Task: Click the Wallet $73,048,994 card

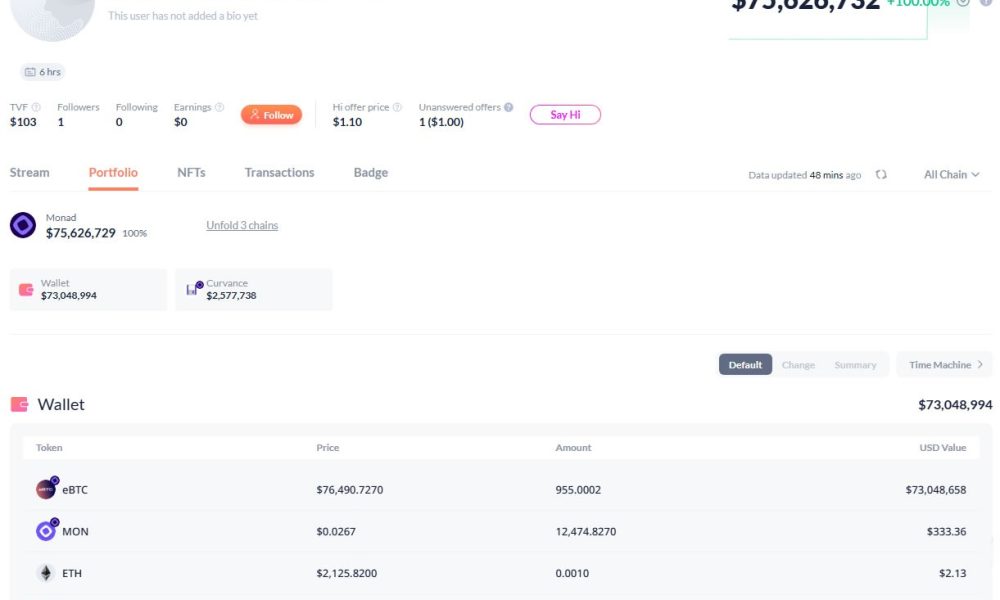Action: click(x=89, y=289)
